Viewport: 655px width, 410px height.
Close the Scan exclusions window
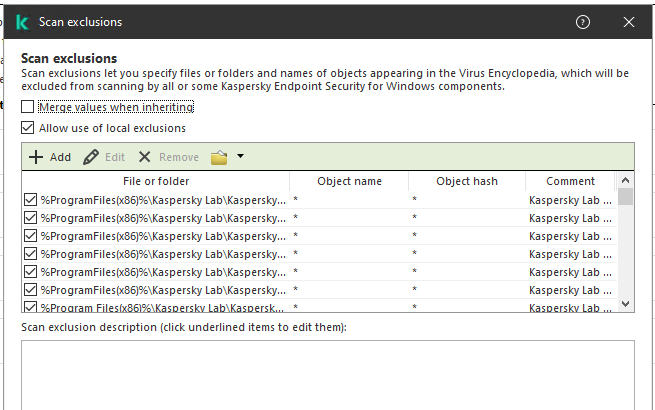point(628,21)
